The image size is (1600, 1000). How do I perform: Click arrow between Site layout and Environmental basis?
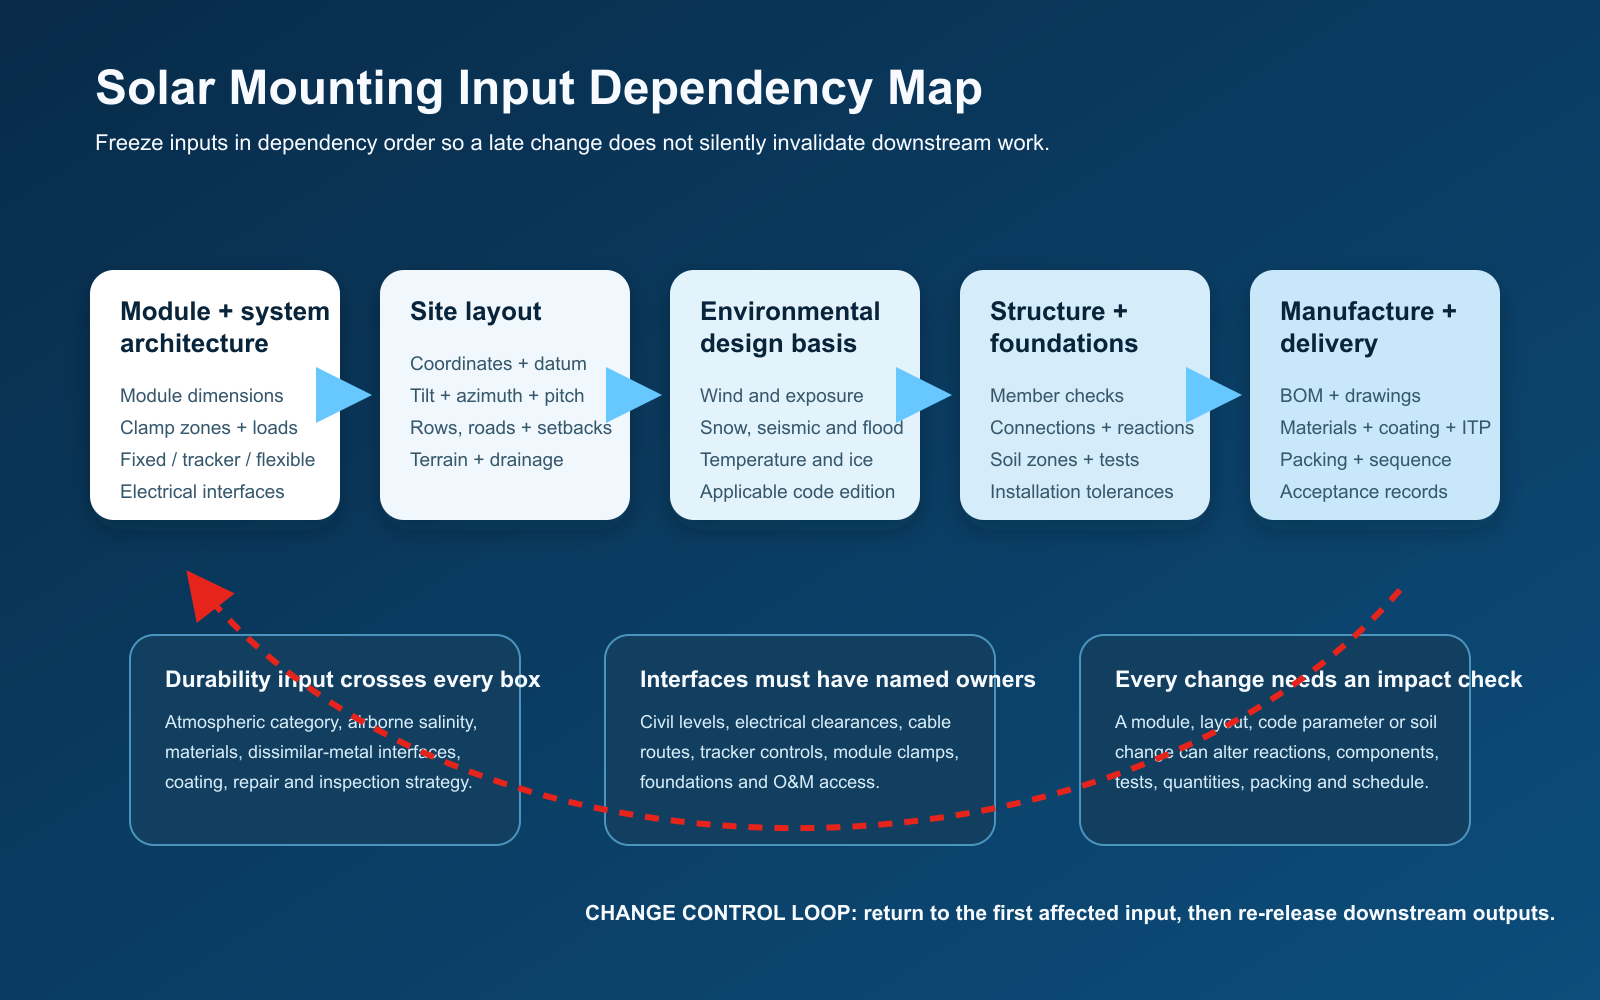(x=633, y=395)
